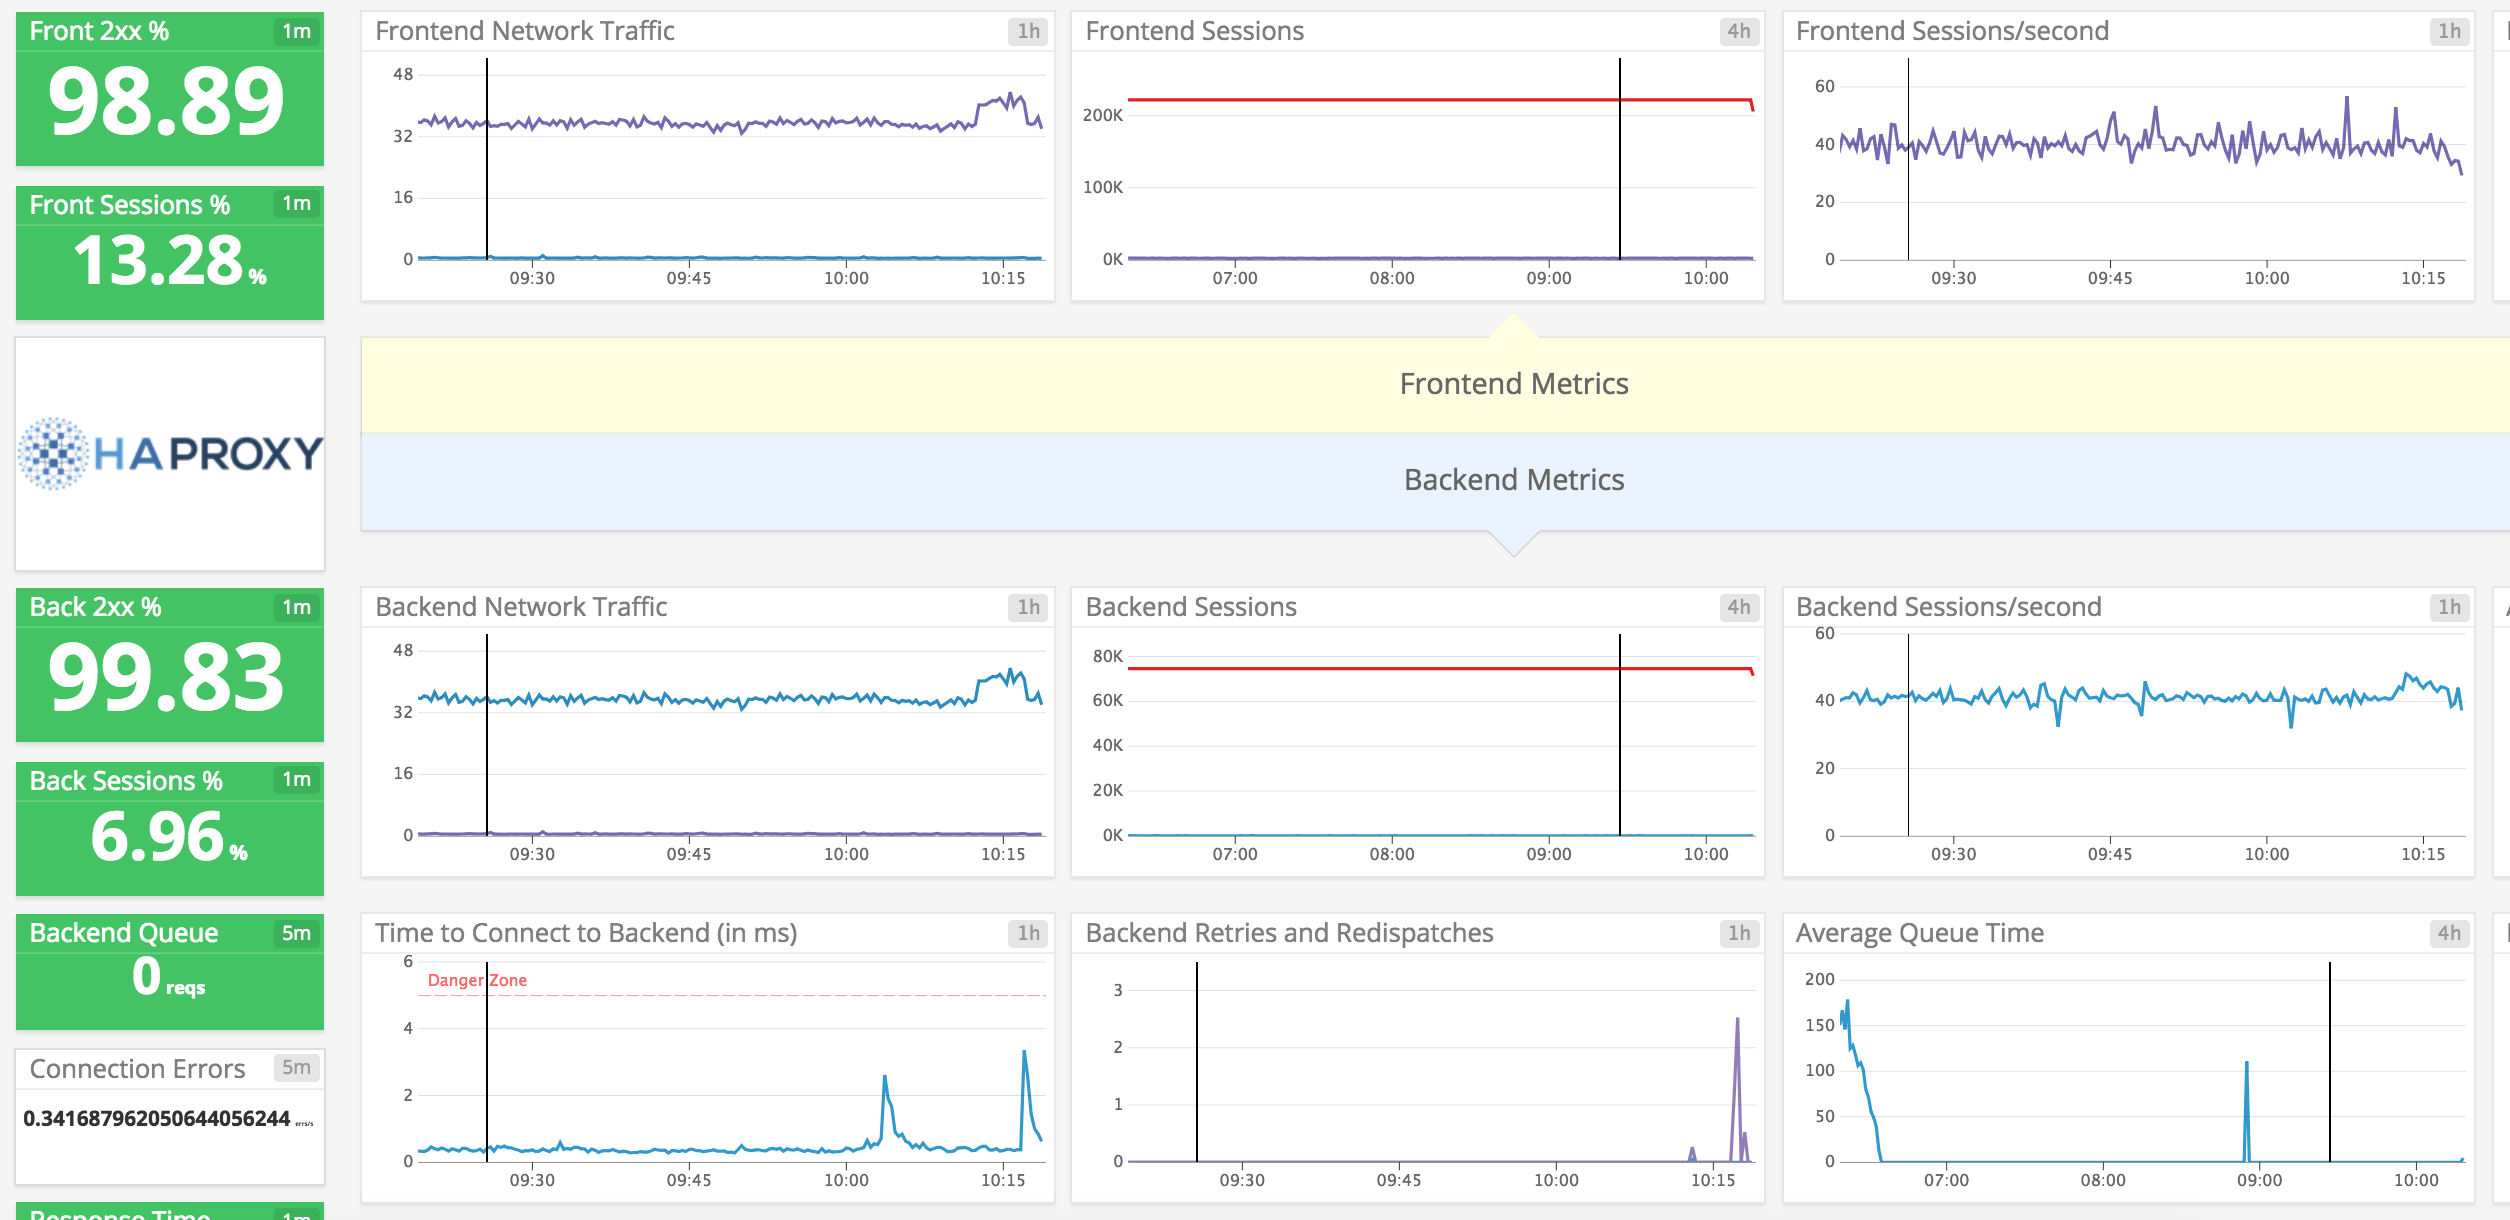
Task: Click the 1m badge on Front 2xx %
Action: click(296, 31)
